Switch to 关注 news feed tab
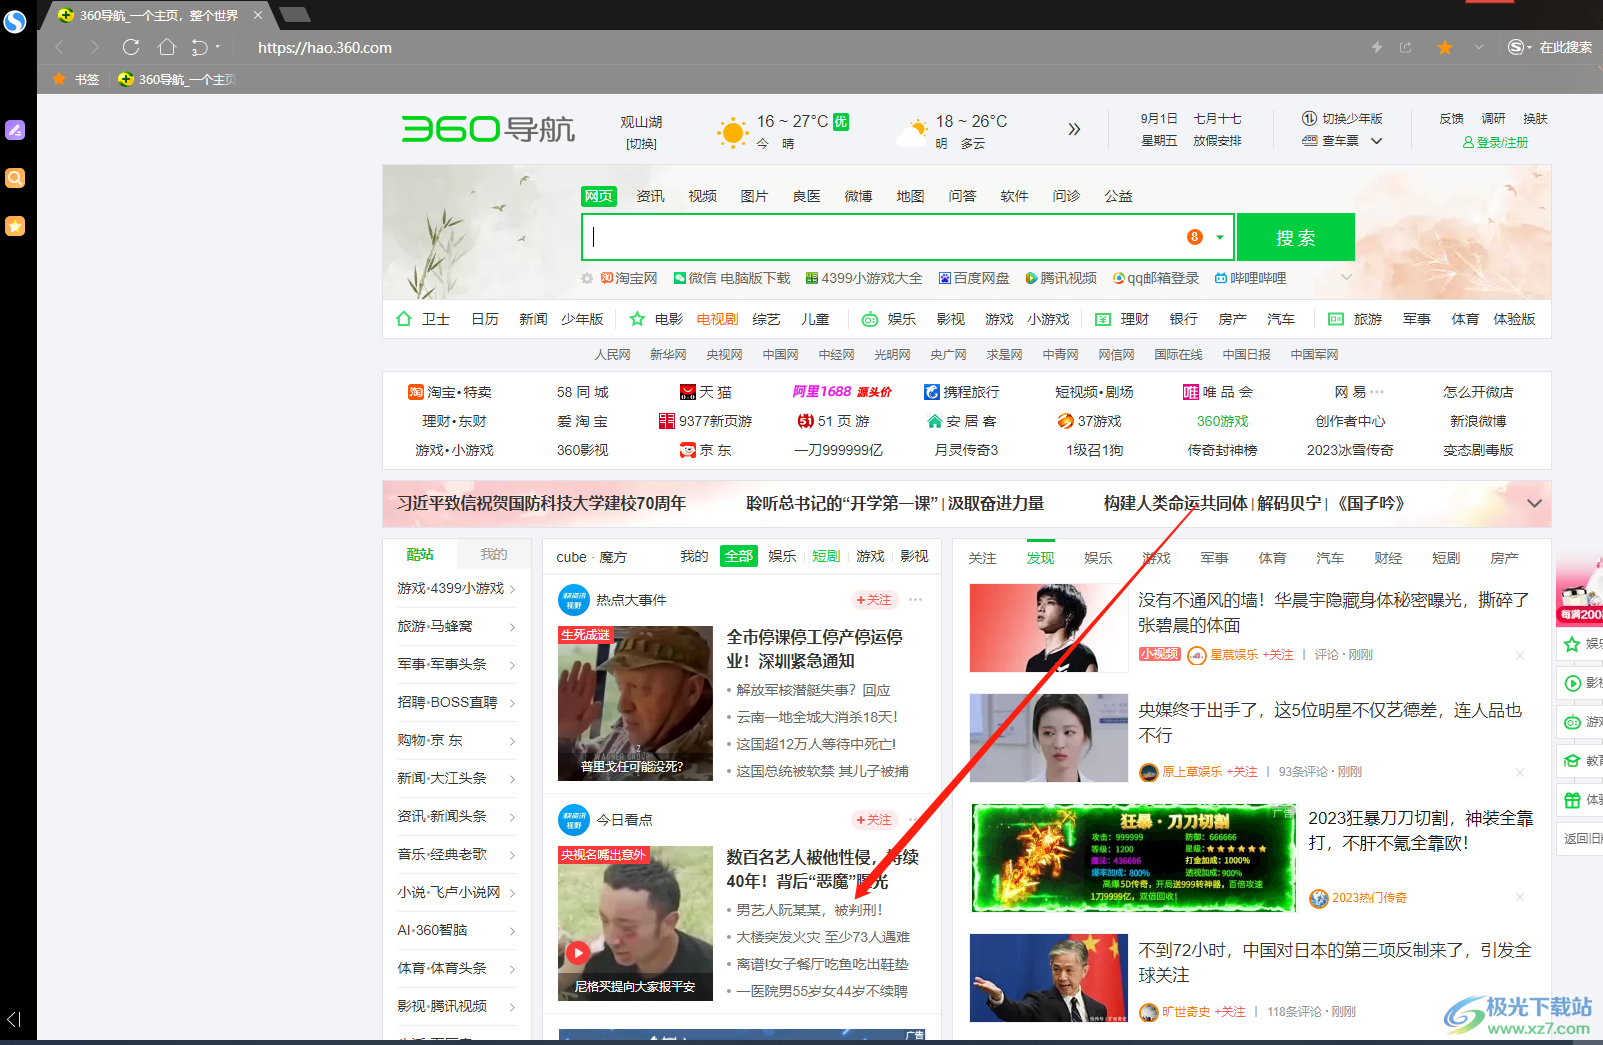The image size is (1603, 1045). (x=982, y=558)
